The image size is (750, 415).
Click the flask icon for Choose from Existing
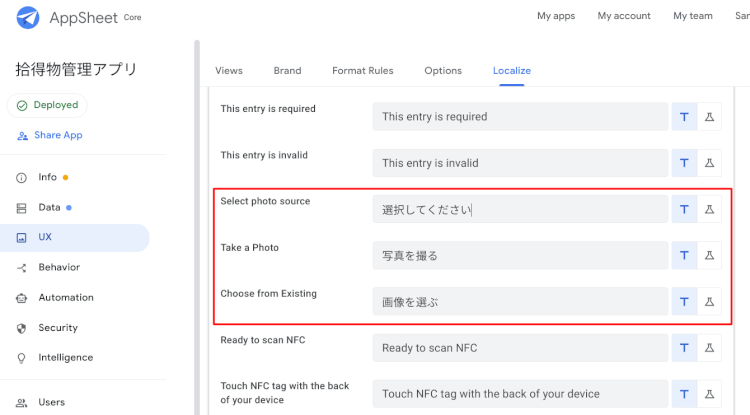(x=709, y=302)
